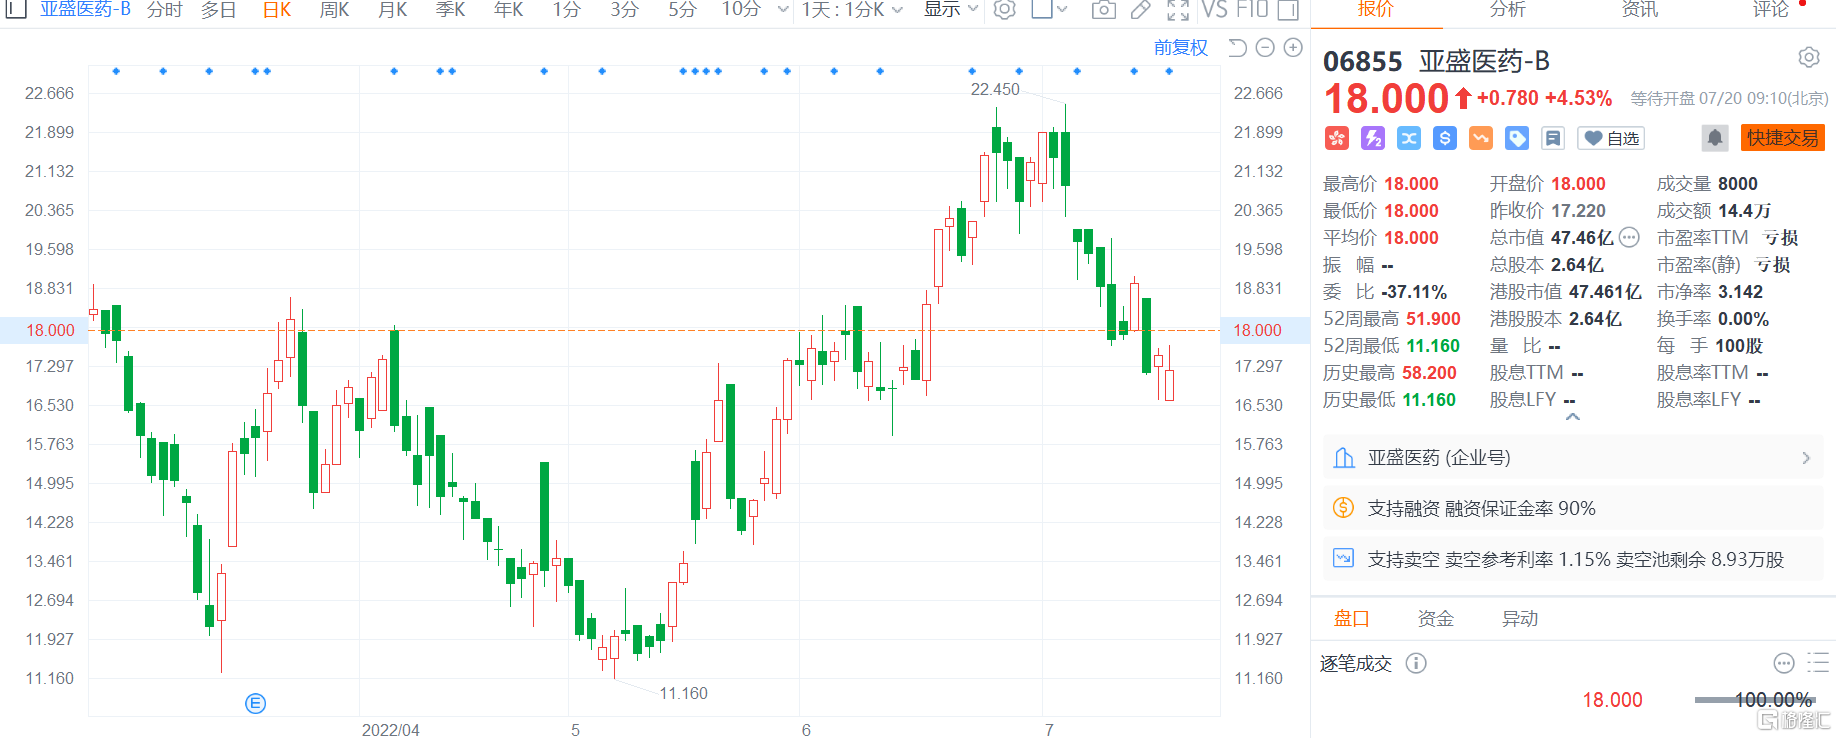Select 5分 minute chart period
Viewport: 1837px width, 738px height.
coord(683,10)
